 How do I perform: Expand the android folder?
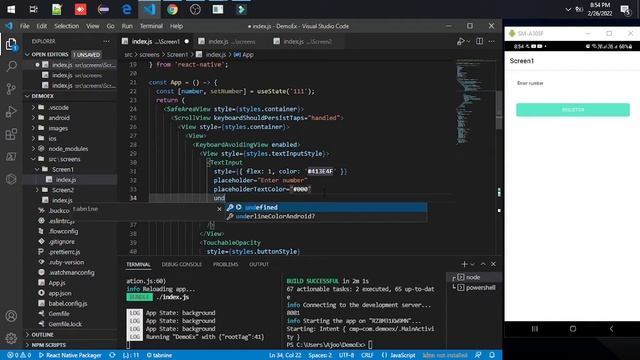click(33, 118)
